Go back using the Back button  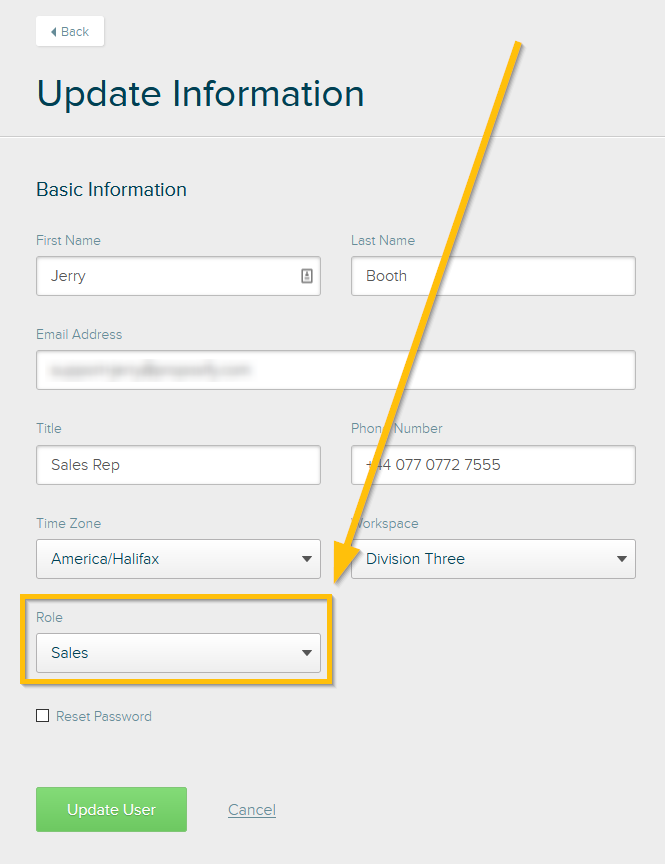70,31
